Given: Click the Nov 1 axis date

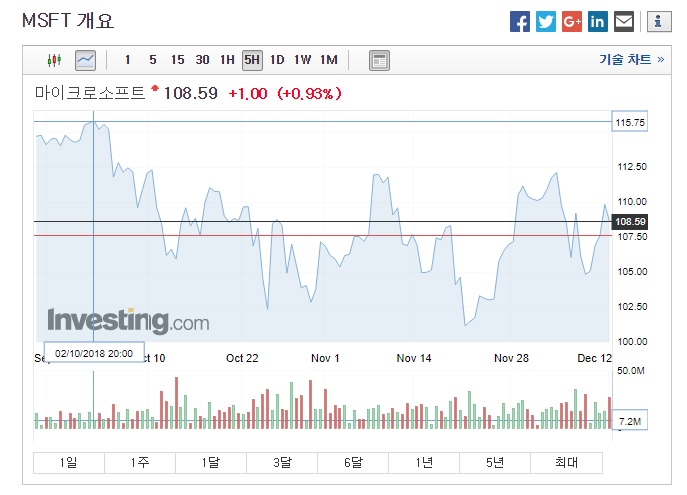Looking at the screenshot, I should (325, 358).
